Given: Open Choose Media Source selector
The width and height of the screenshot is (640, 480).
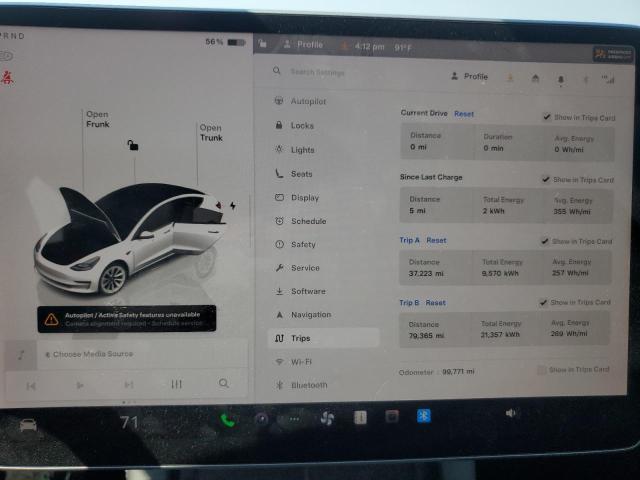Looking at the screenshot, I should [92, 354].
